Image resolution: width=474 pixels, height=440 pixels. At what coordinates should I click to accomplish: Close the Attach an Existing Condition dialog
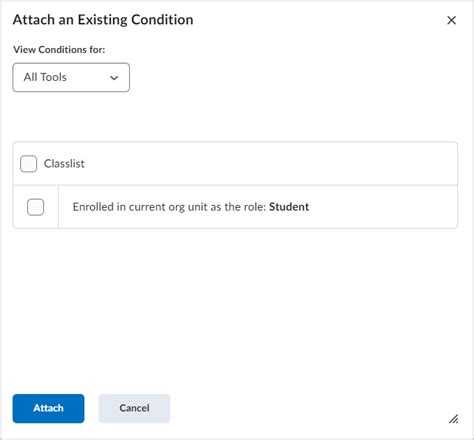[451, 20]
